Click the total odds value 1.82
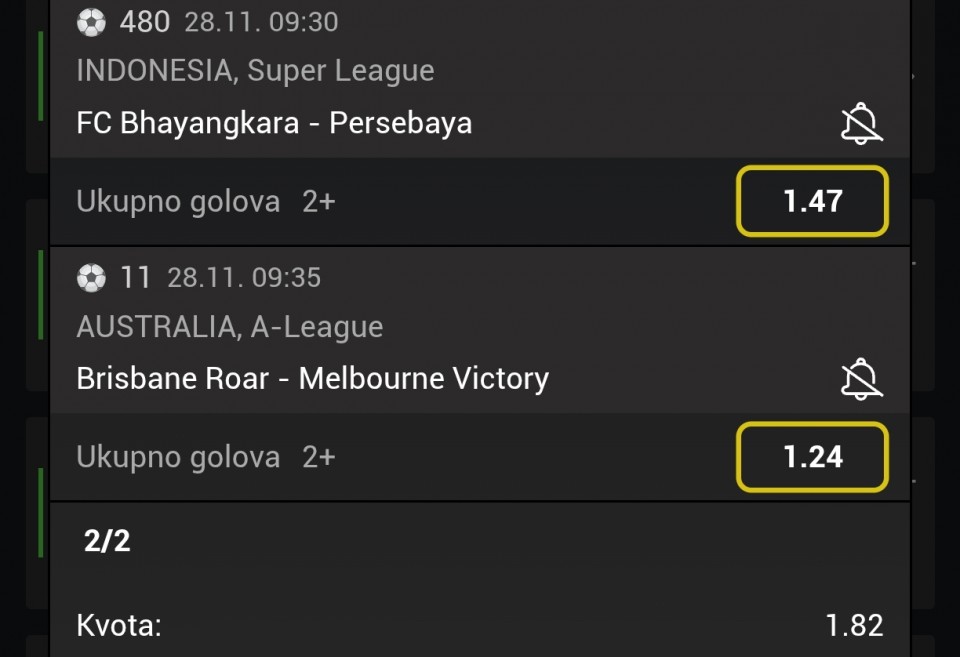The image size is (960, 657). point(854,626)
